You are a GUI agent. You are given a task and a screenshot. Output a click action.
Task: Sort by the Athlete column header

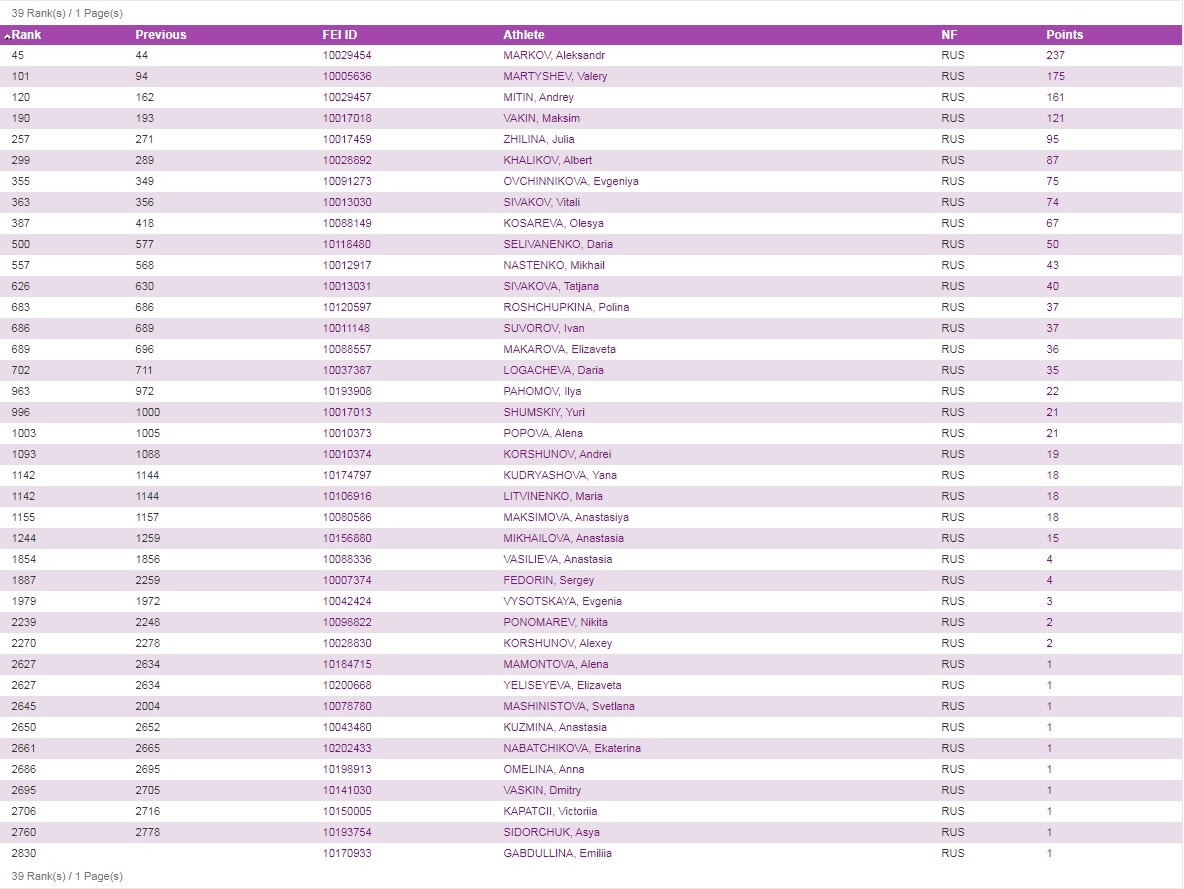pyautogui.click(x=524, y=35)
